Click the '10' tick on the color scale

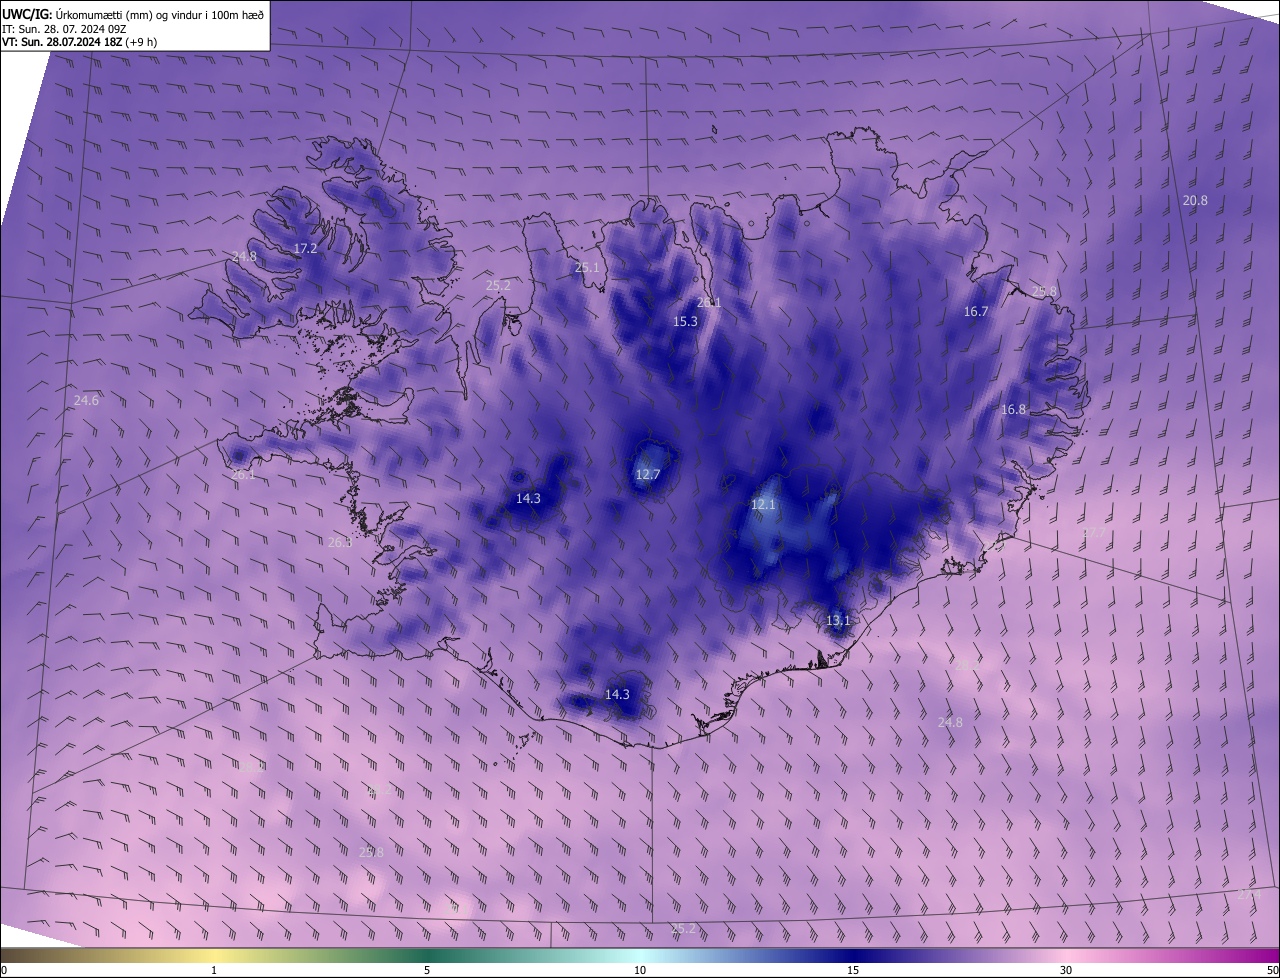coord(640,971)
